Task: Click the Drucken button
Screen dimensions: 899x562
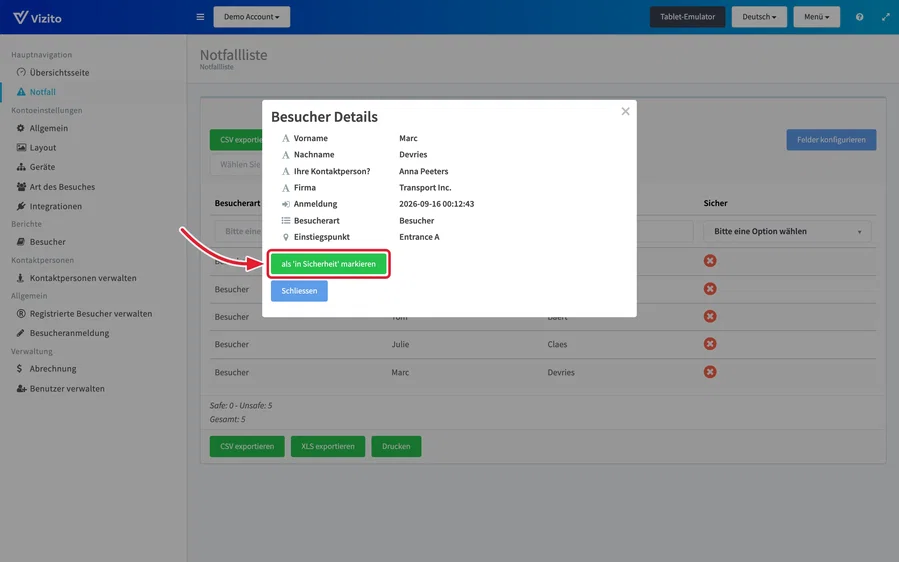Action: pyautogui.click(x=396, y=447)
